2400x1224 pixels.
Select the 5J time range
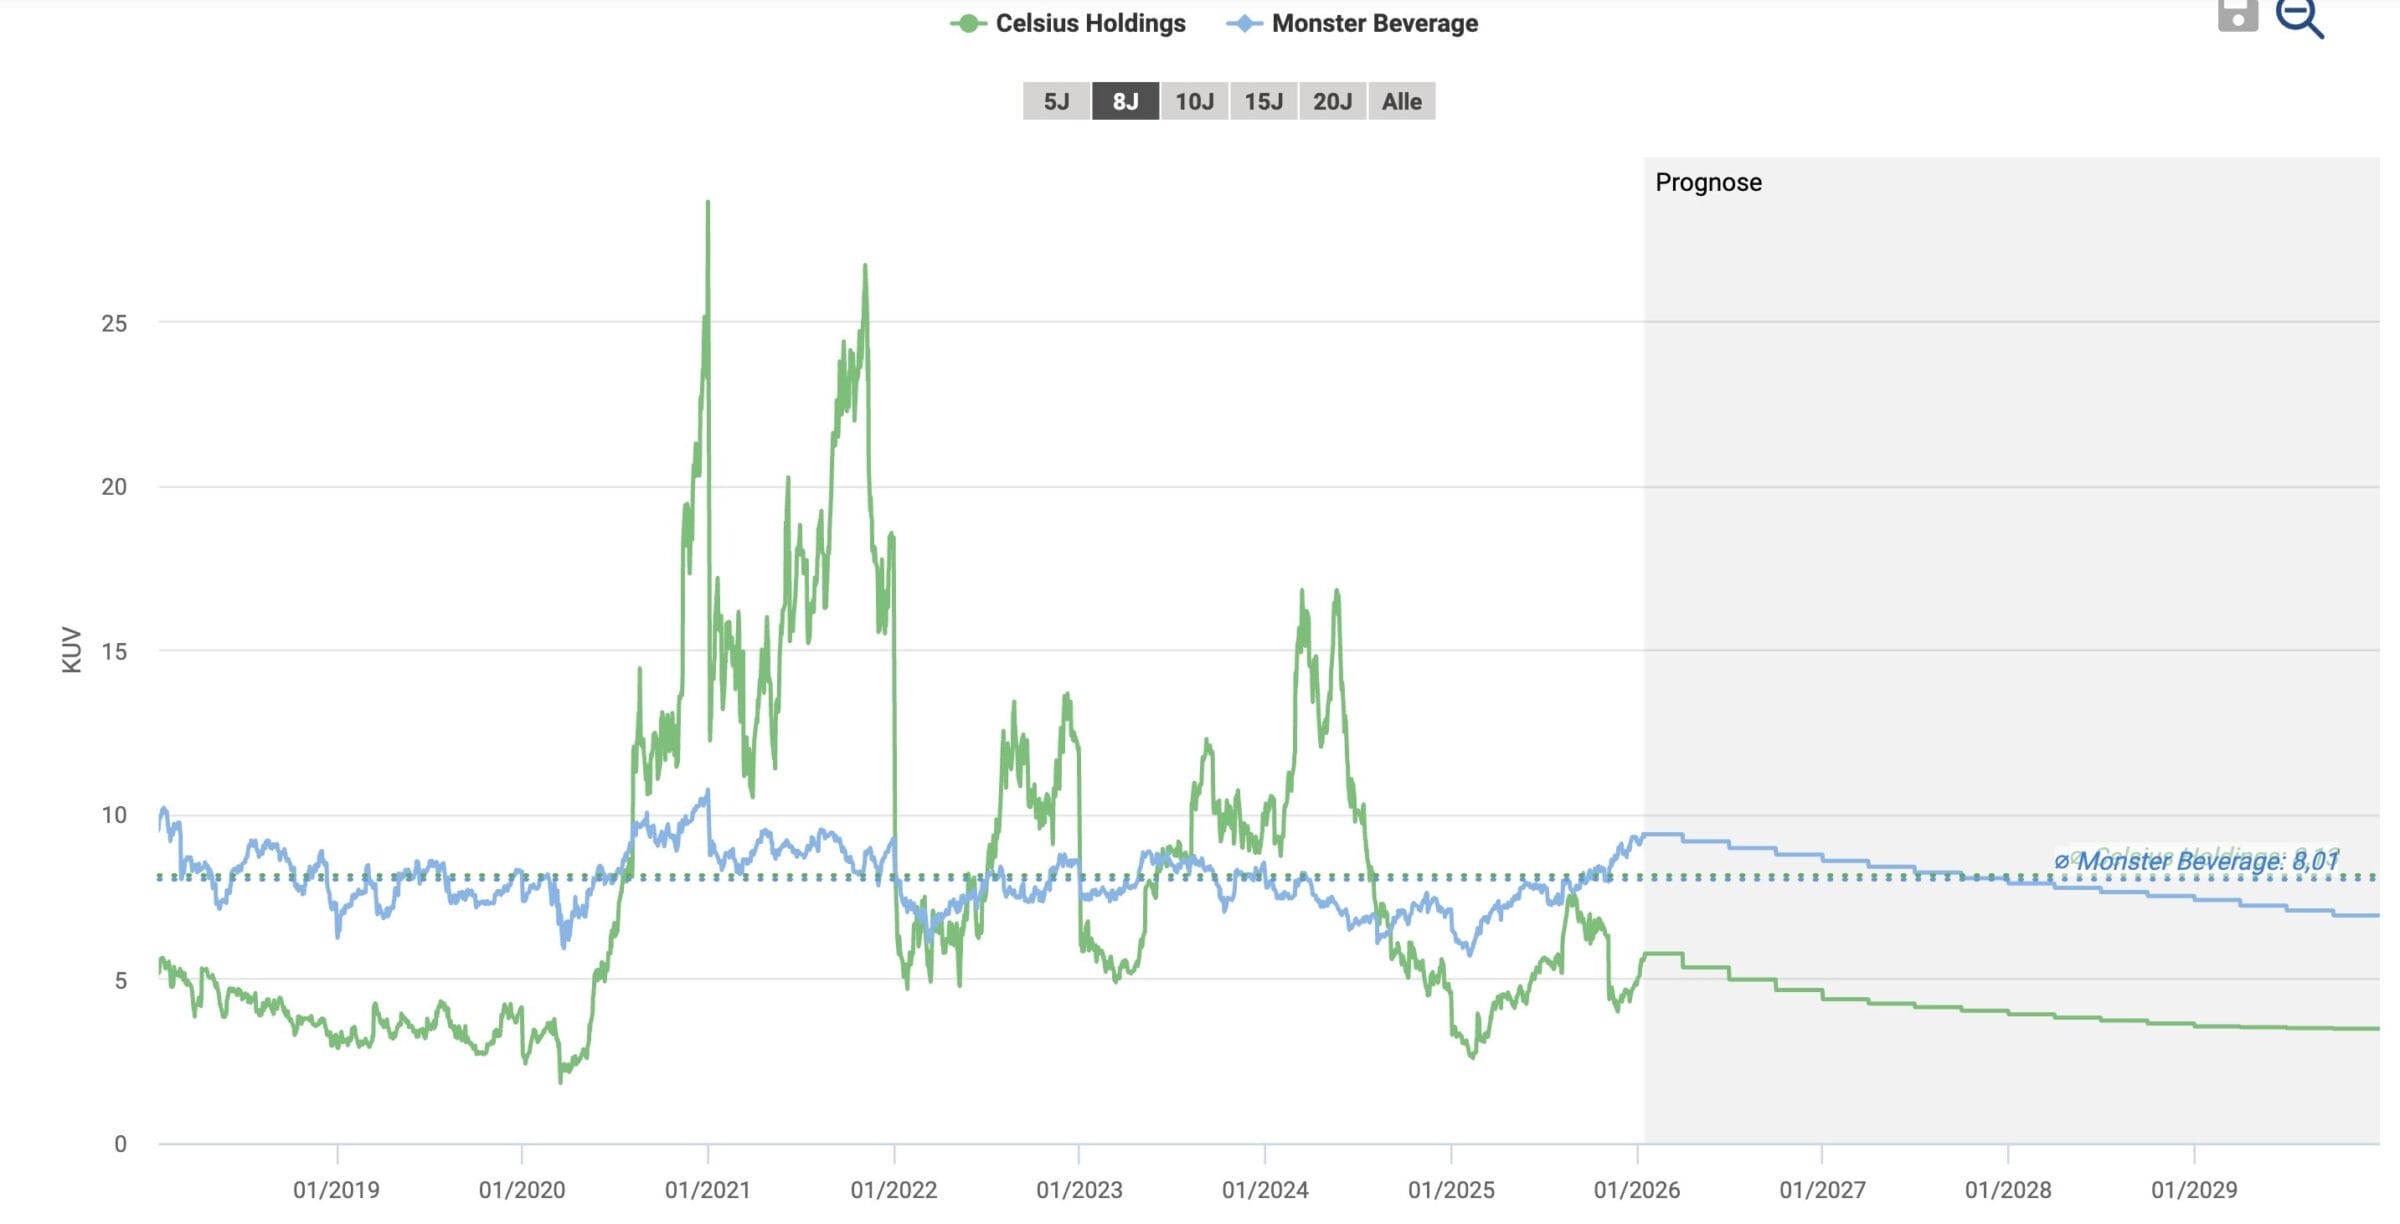click(x=1056, y=101)
